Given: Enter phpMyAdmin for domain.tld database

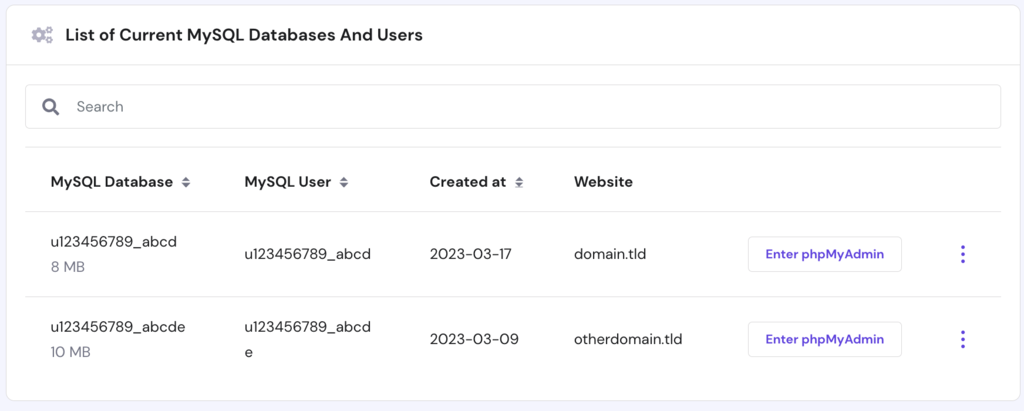Looking at the screenshot, I should [824, 254].
